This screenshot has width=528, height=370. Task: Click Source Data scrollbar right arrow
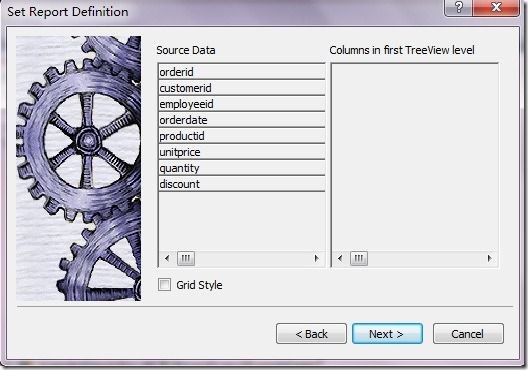(316, 259)
